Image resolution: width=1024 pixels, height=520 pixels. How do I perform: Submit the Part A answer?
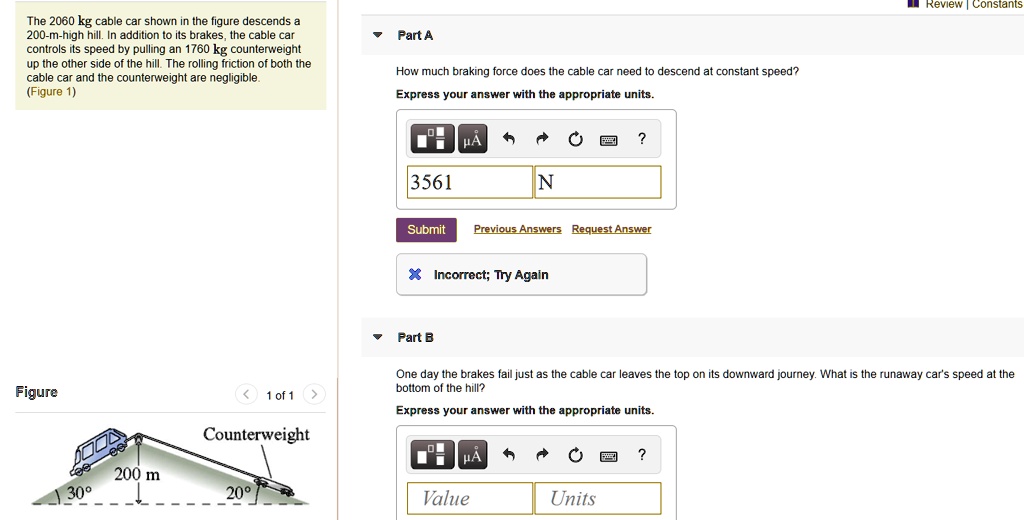(x=426, y=230)
